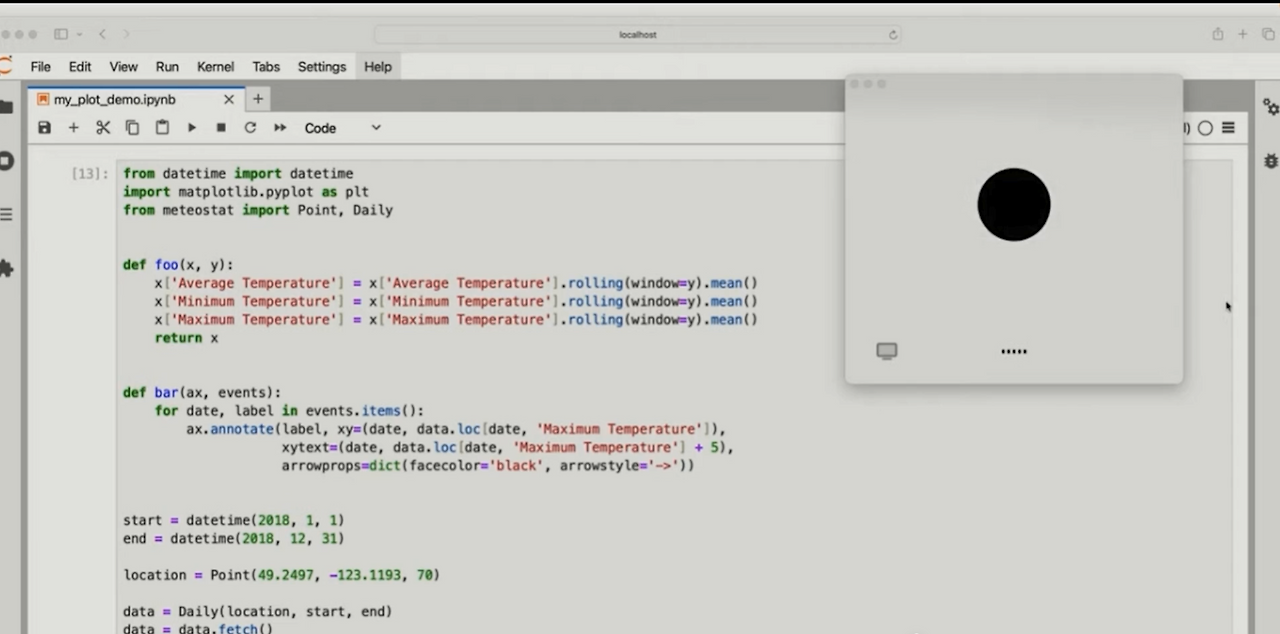Open the Run menu

tap(167, 67)
